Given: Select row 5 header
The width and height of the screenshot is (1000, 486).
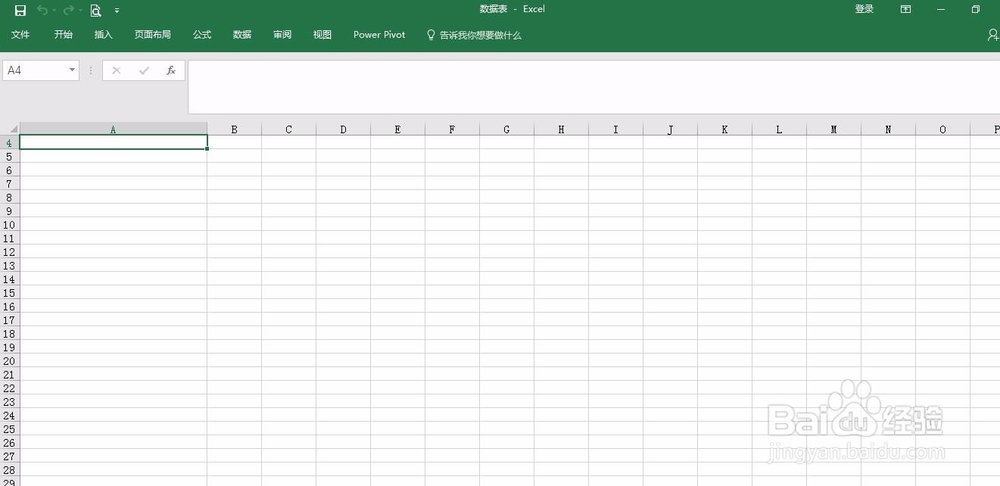Looking at the screenshot, I should (10, 156).
